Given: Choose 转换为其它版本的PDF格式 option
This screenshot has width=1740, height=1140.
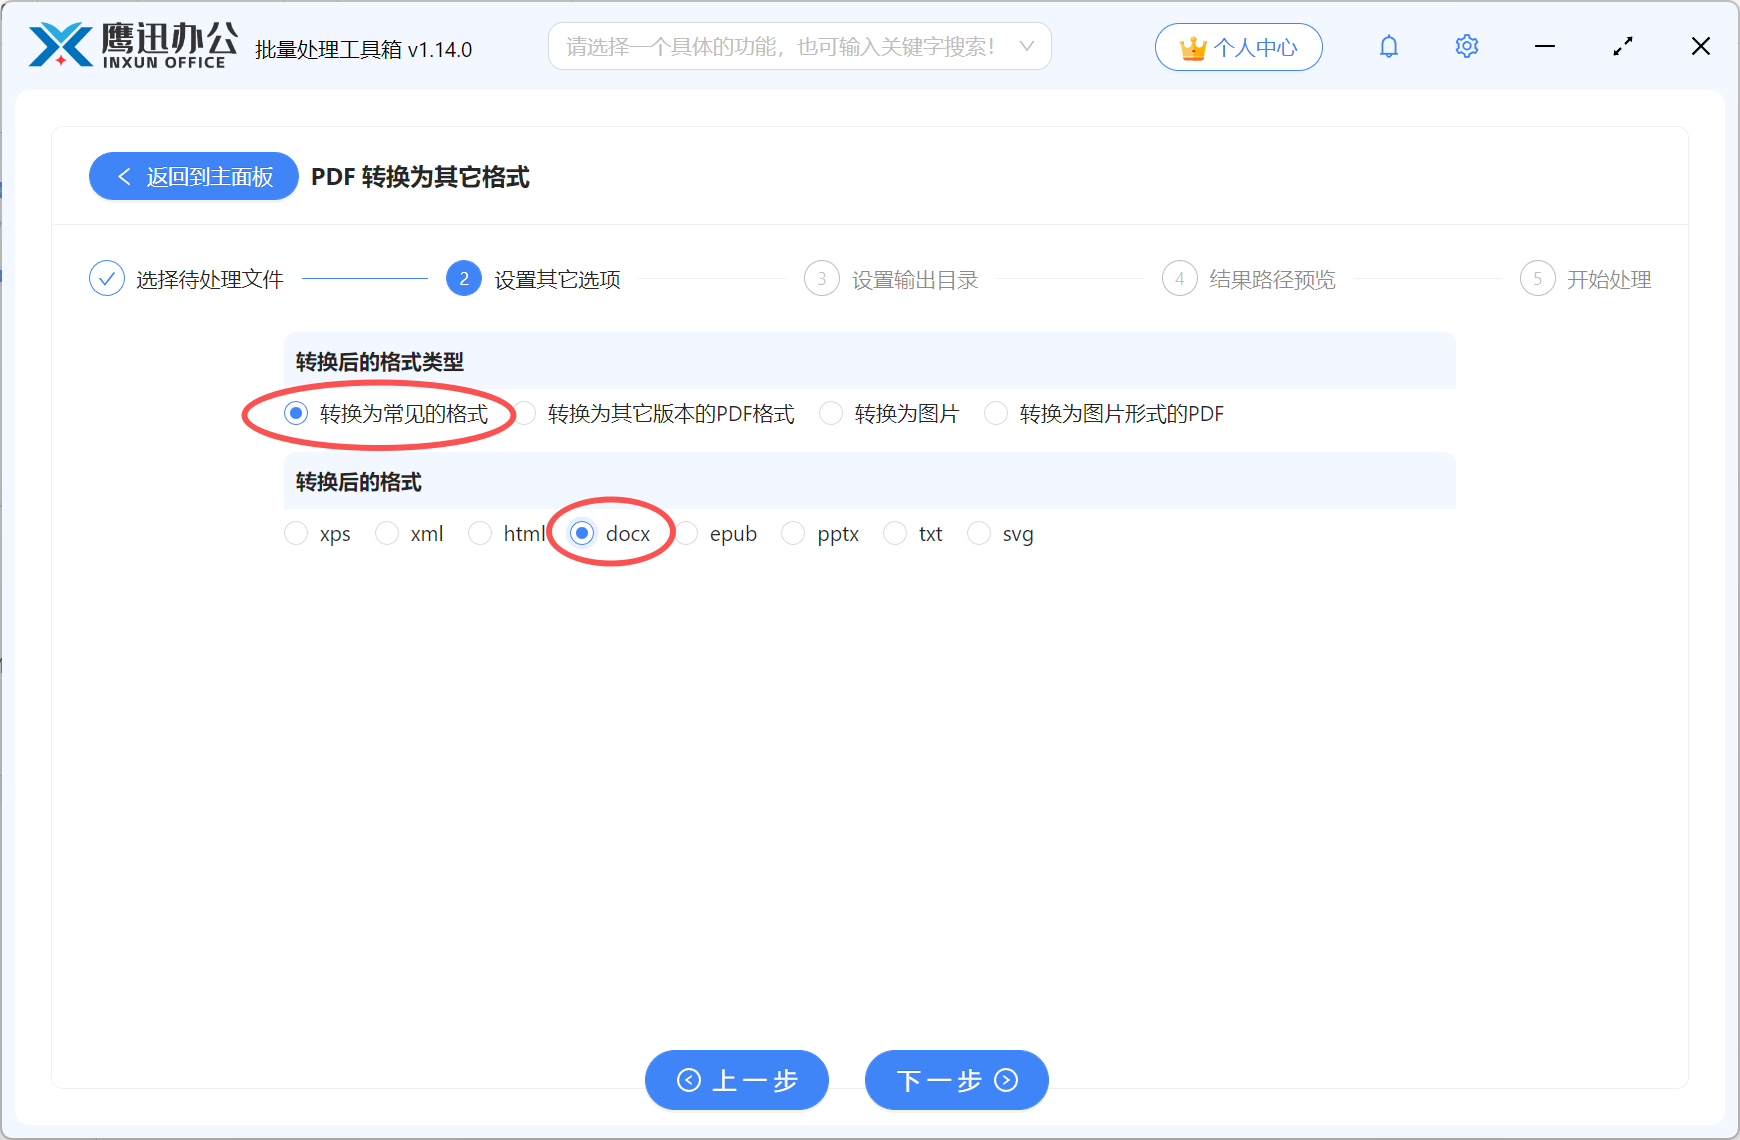Looking at the screenshot, I should 525,413.
